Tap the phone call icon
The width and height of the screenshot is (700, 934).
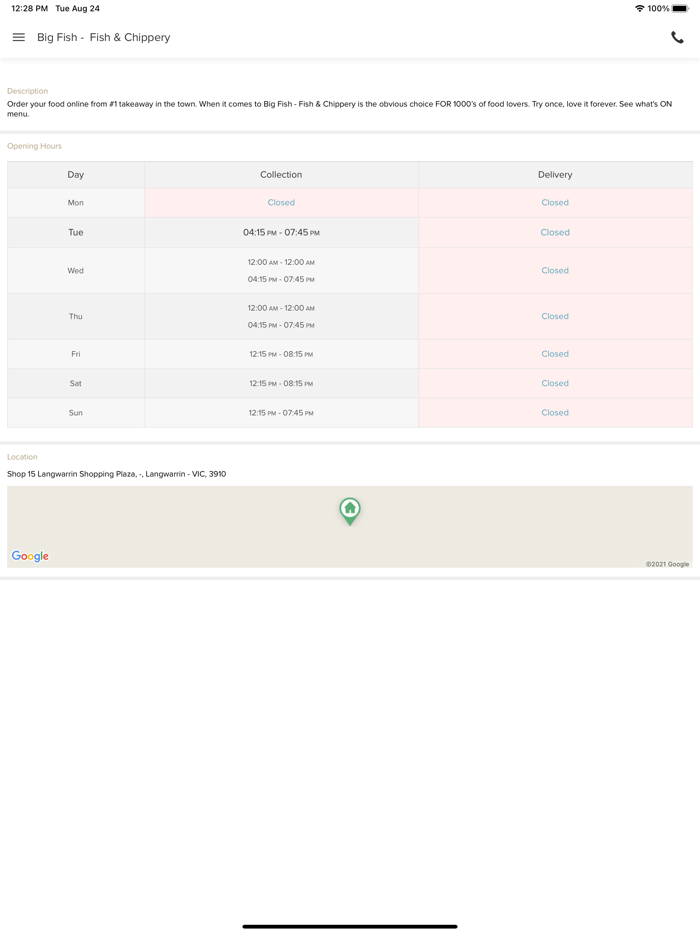[677, 38]
